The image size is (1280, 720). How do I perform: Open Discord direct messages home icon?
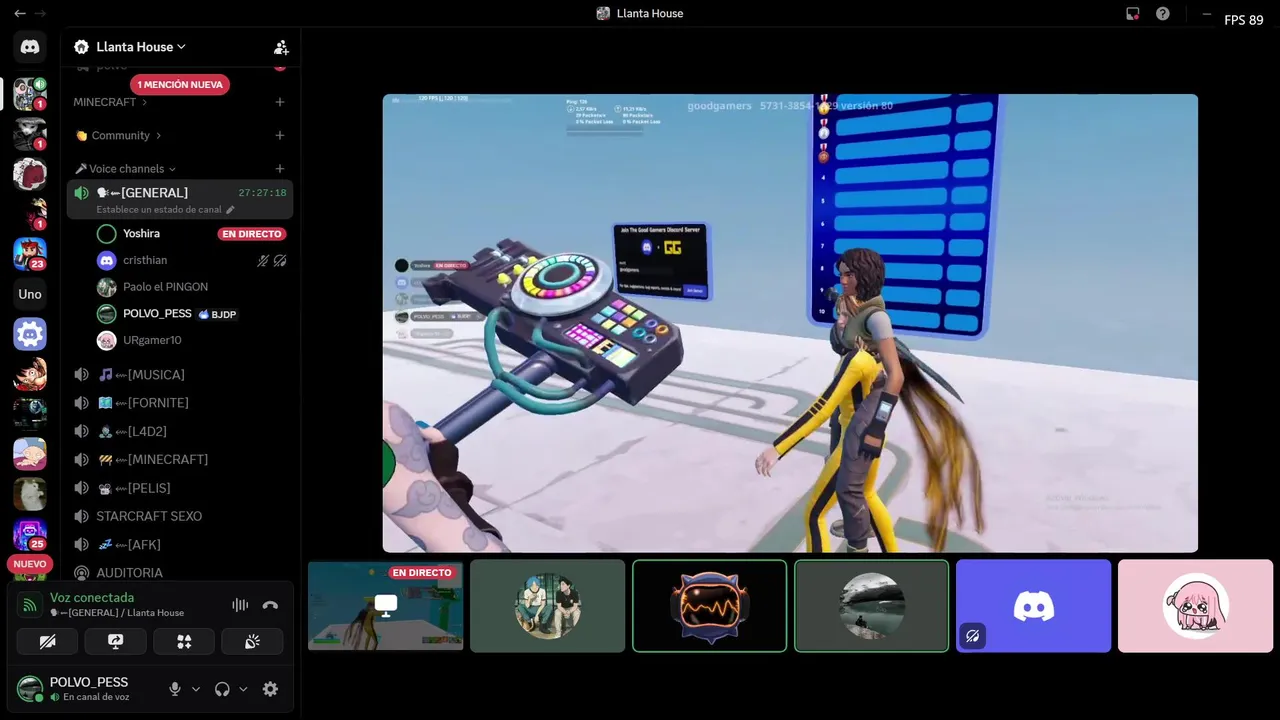coord(30,47)
